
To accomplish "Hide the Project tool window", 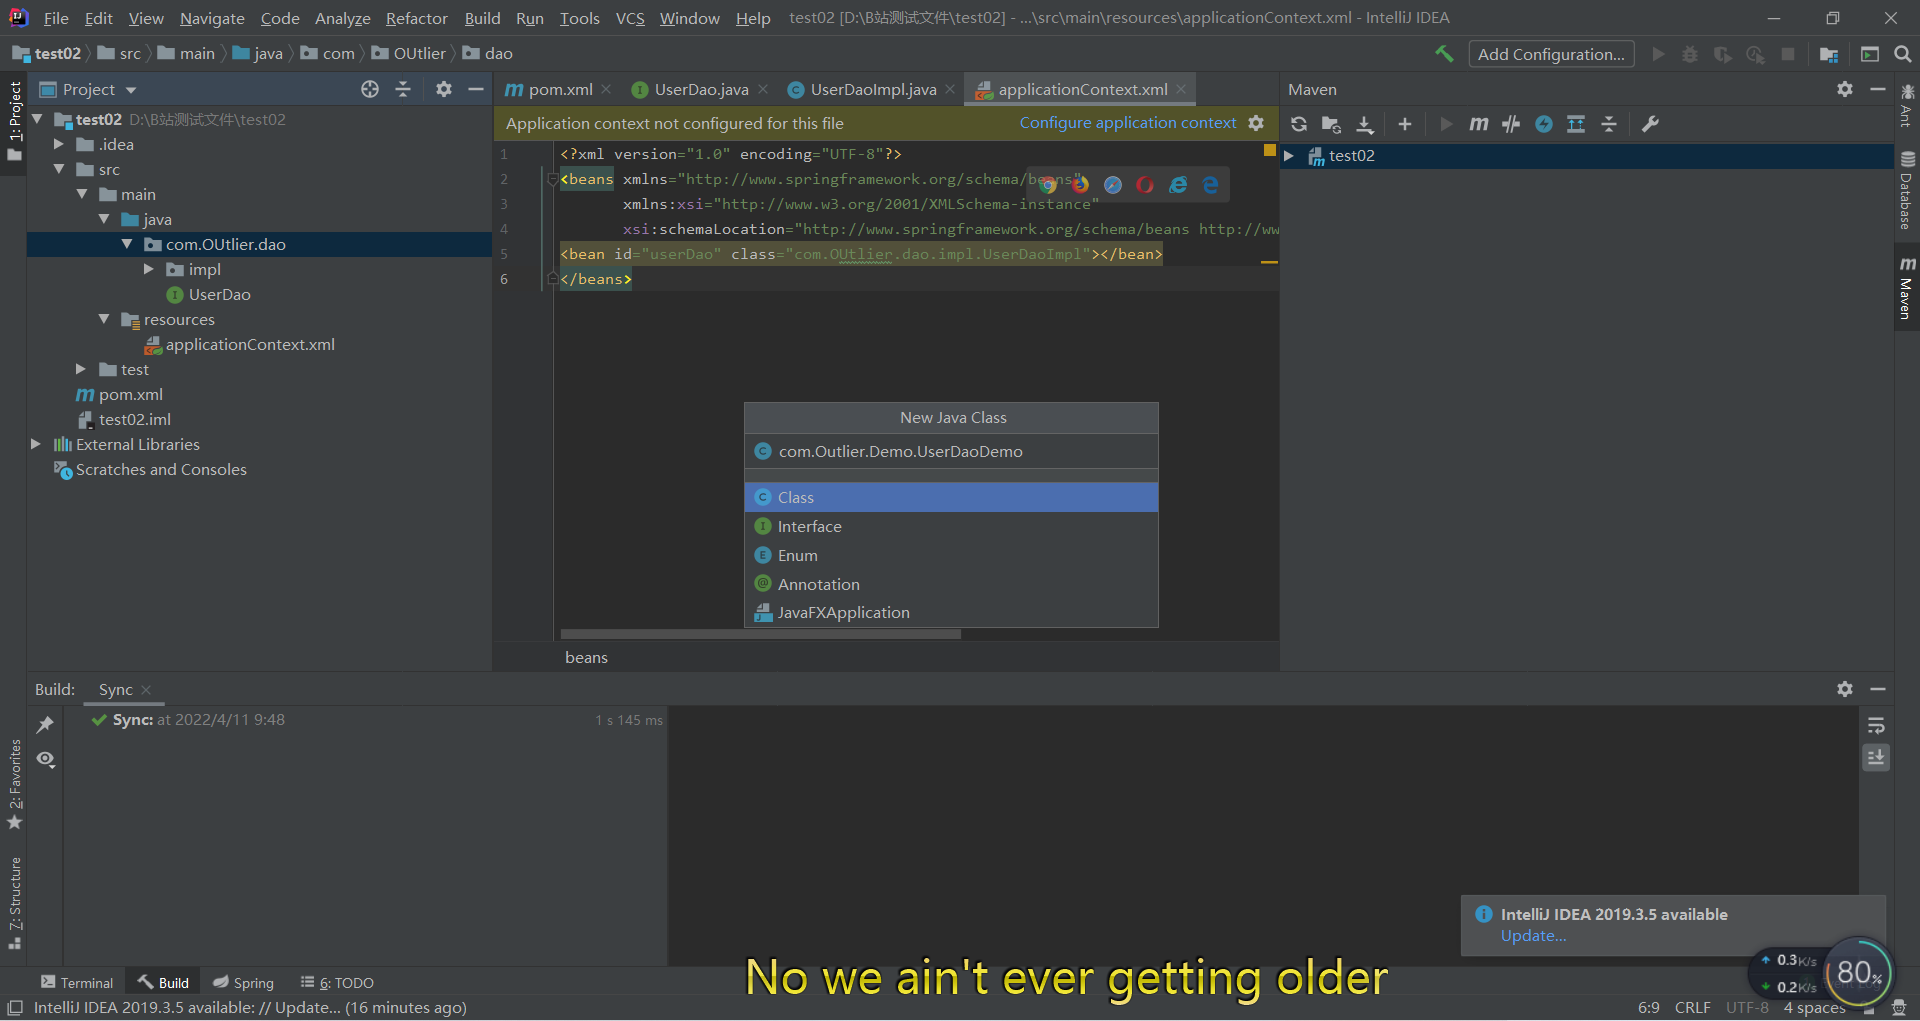I will (x=476, y=89).
